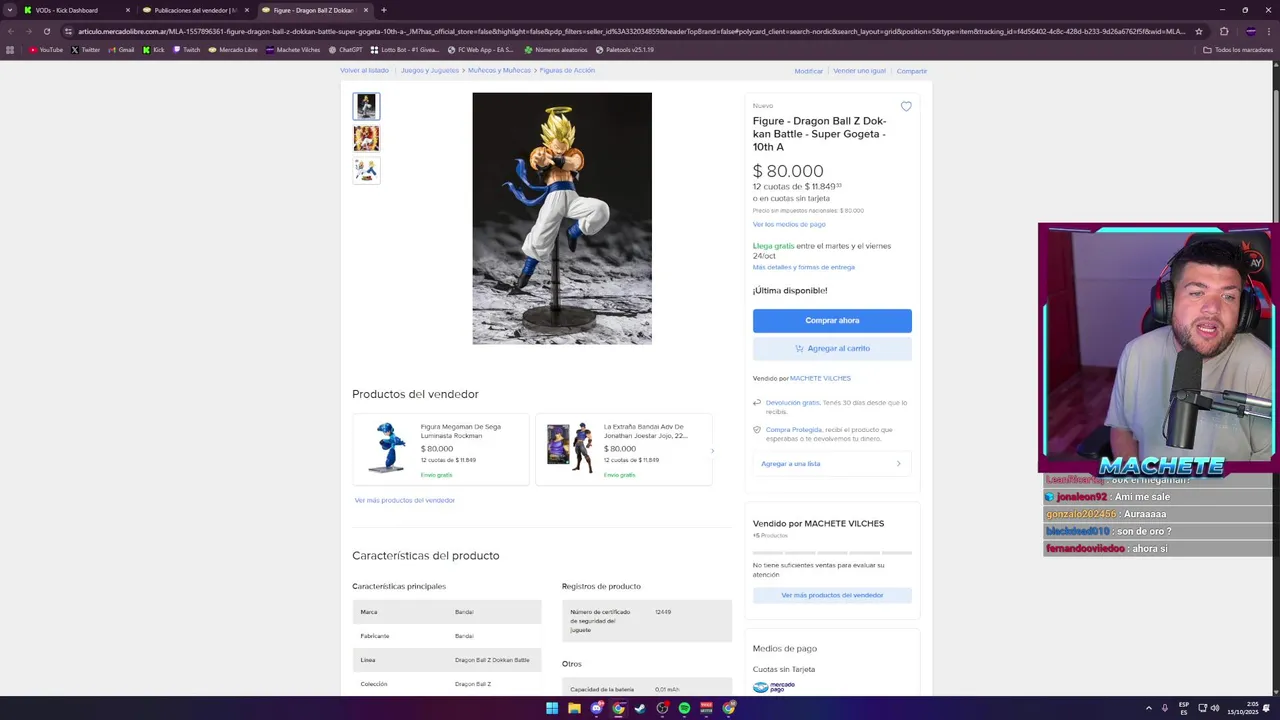The height and width of the screenshot is (720, 1280).
Task: Click Agregar al carrito button
Action: (x=832, y=348)
